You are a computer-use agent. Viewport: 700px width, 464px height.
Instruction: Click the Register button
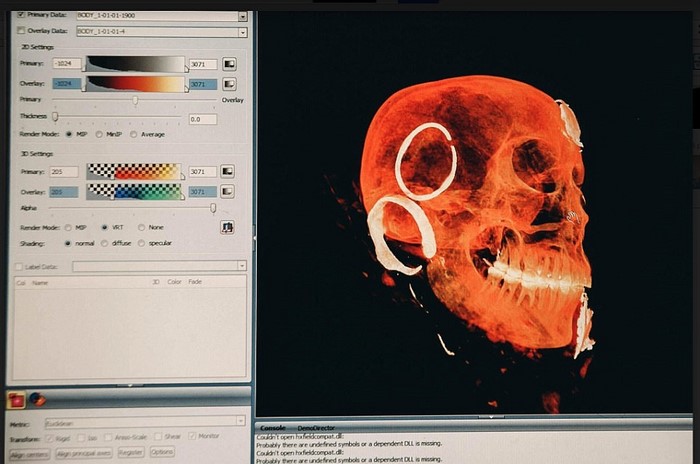(131, 453)
